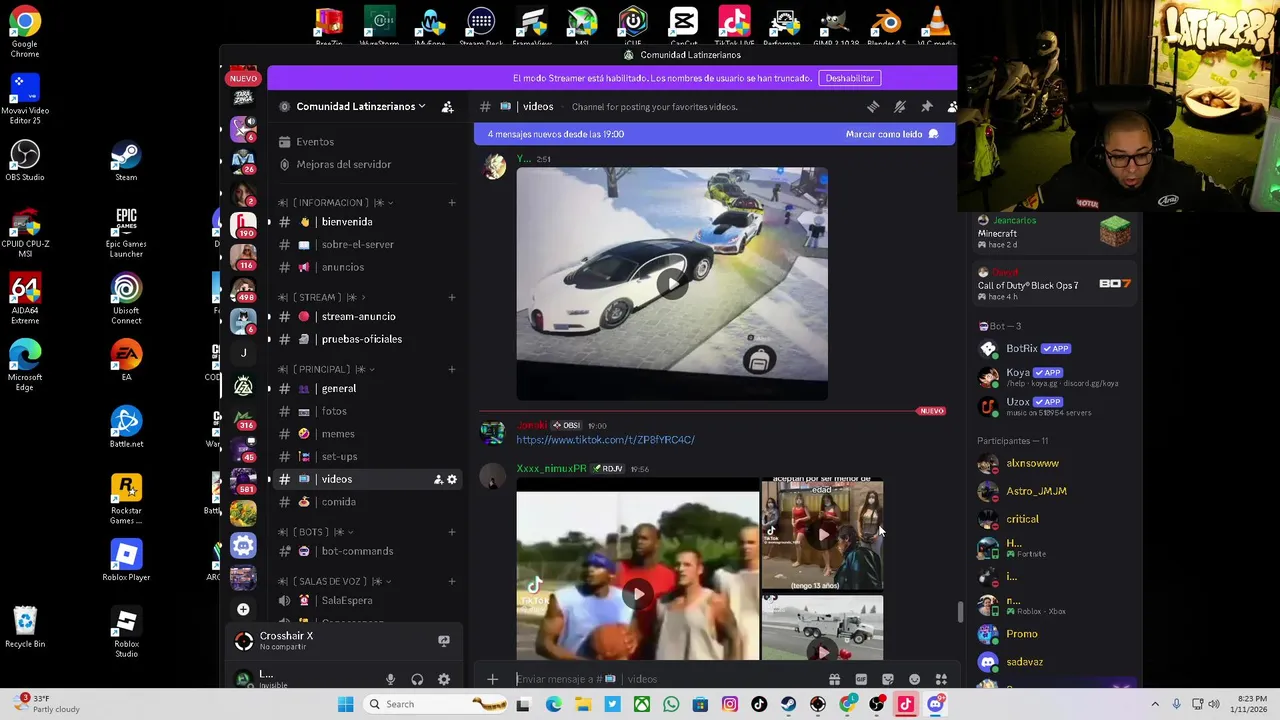Mute microphone in Discord user panel
1280x720 pixels.
tap(391, 680)
